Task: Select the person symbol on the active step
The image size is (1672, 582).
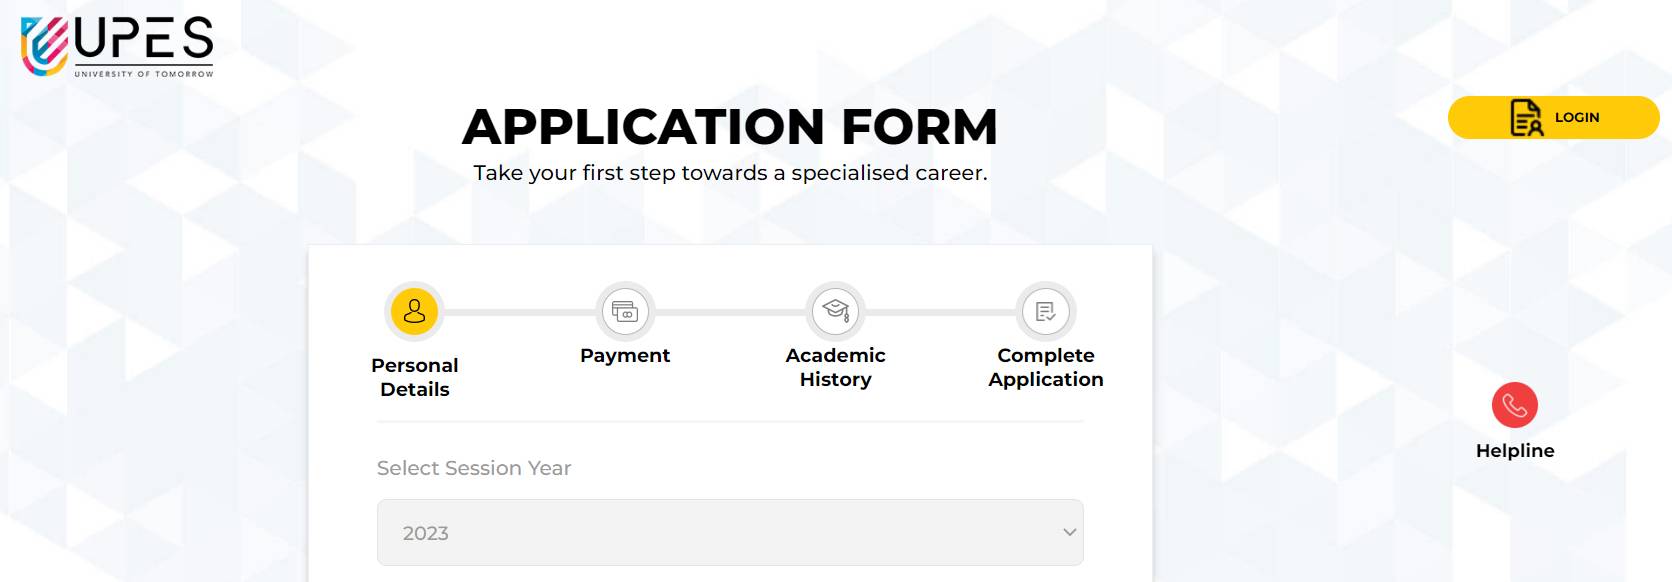Action: click(414, 311)
